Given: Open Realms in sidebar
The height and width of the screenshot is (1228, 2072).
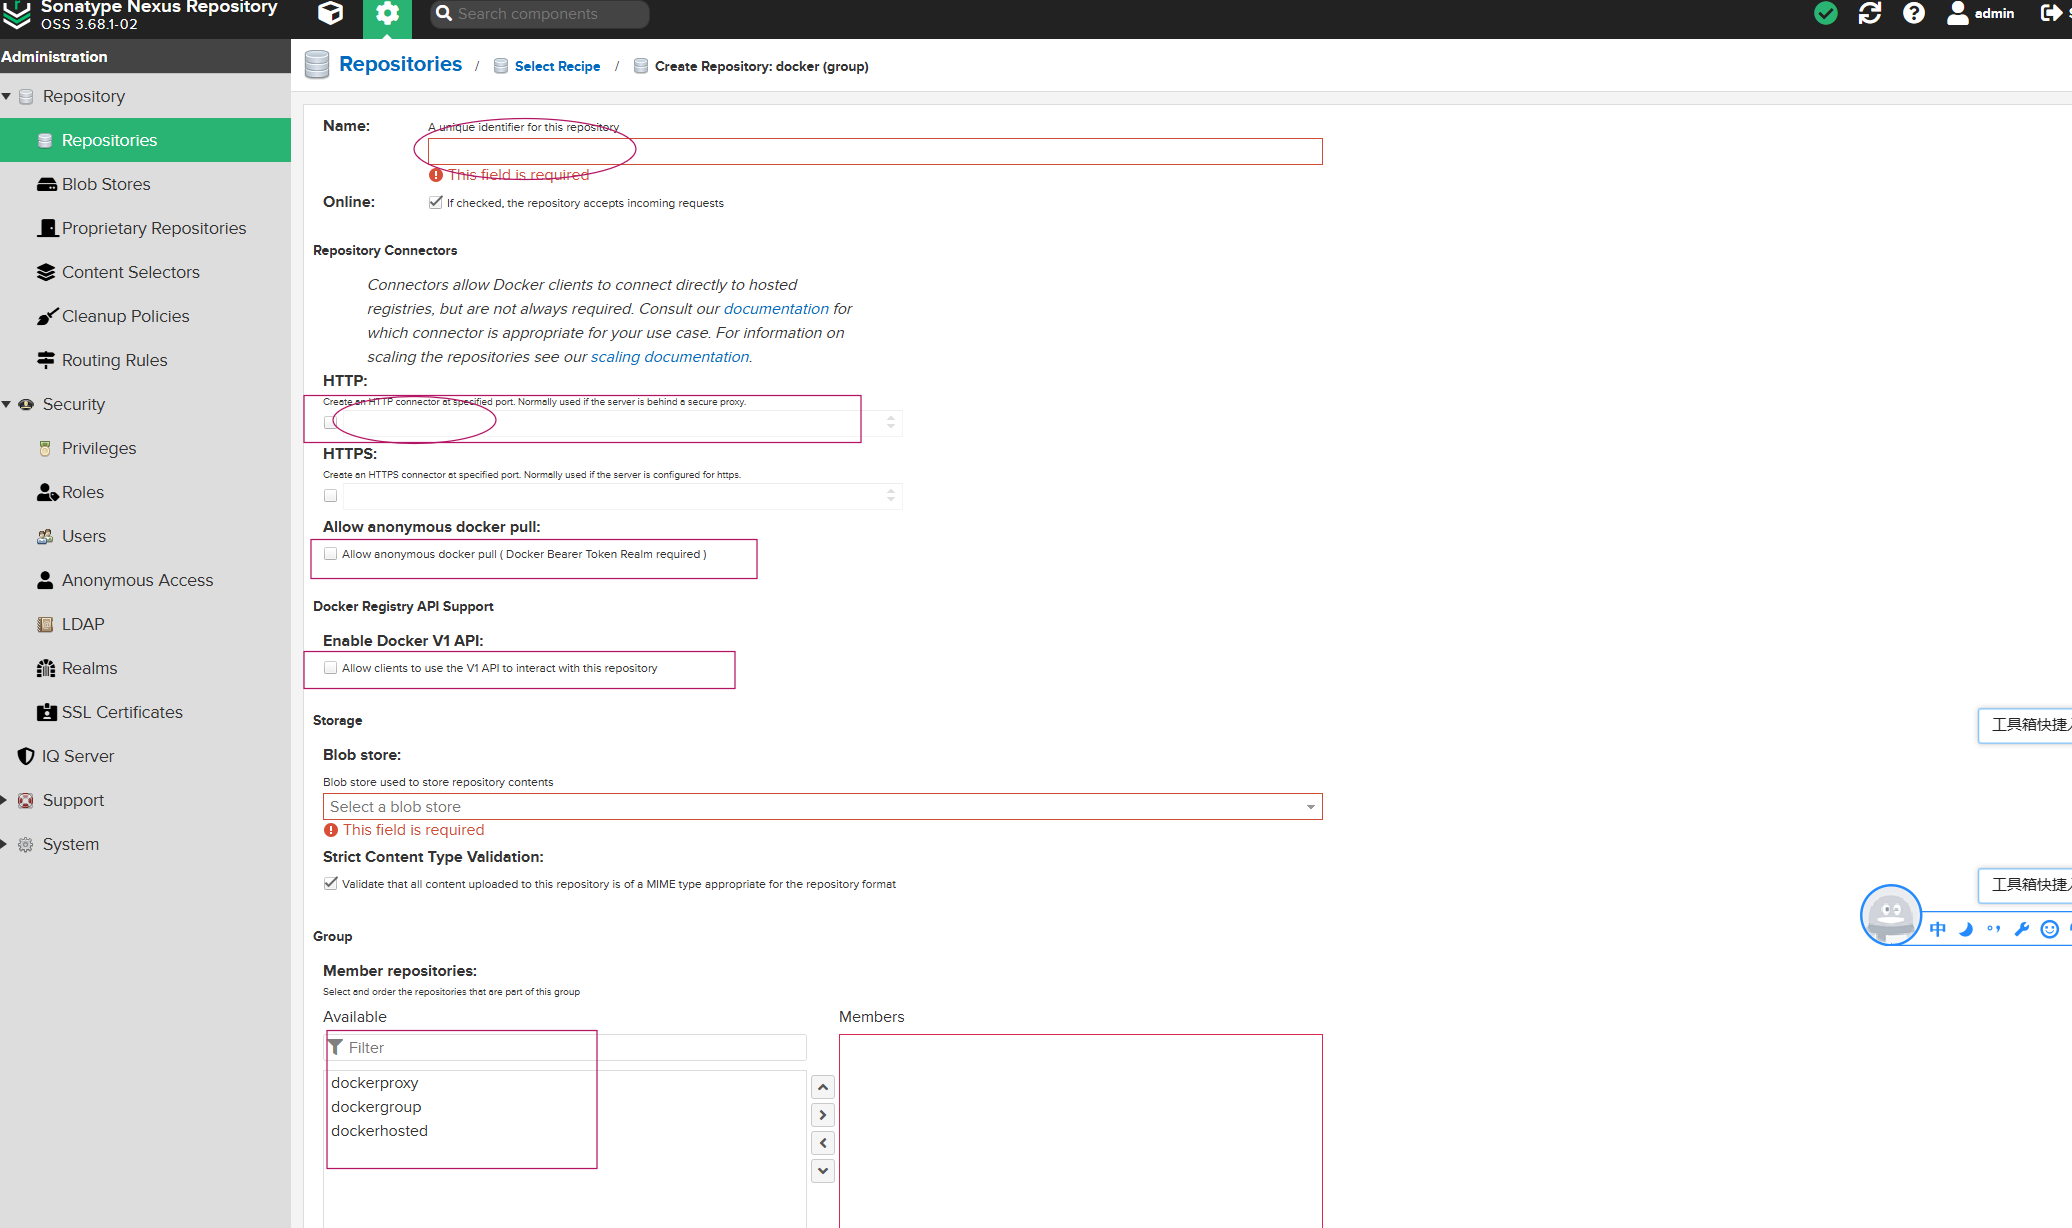Looking at the screenshot, I should [x=145, y=668].
